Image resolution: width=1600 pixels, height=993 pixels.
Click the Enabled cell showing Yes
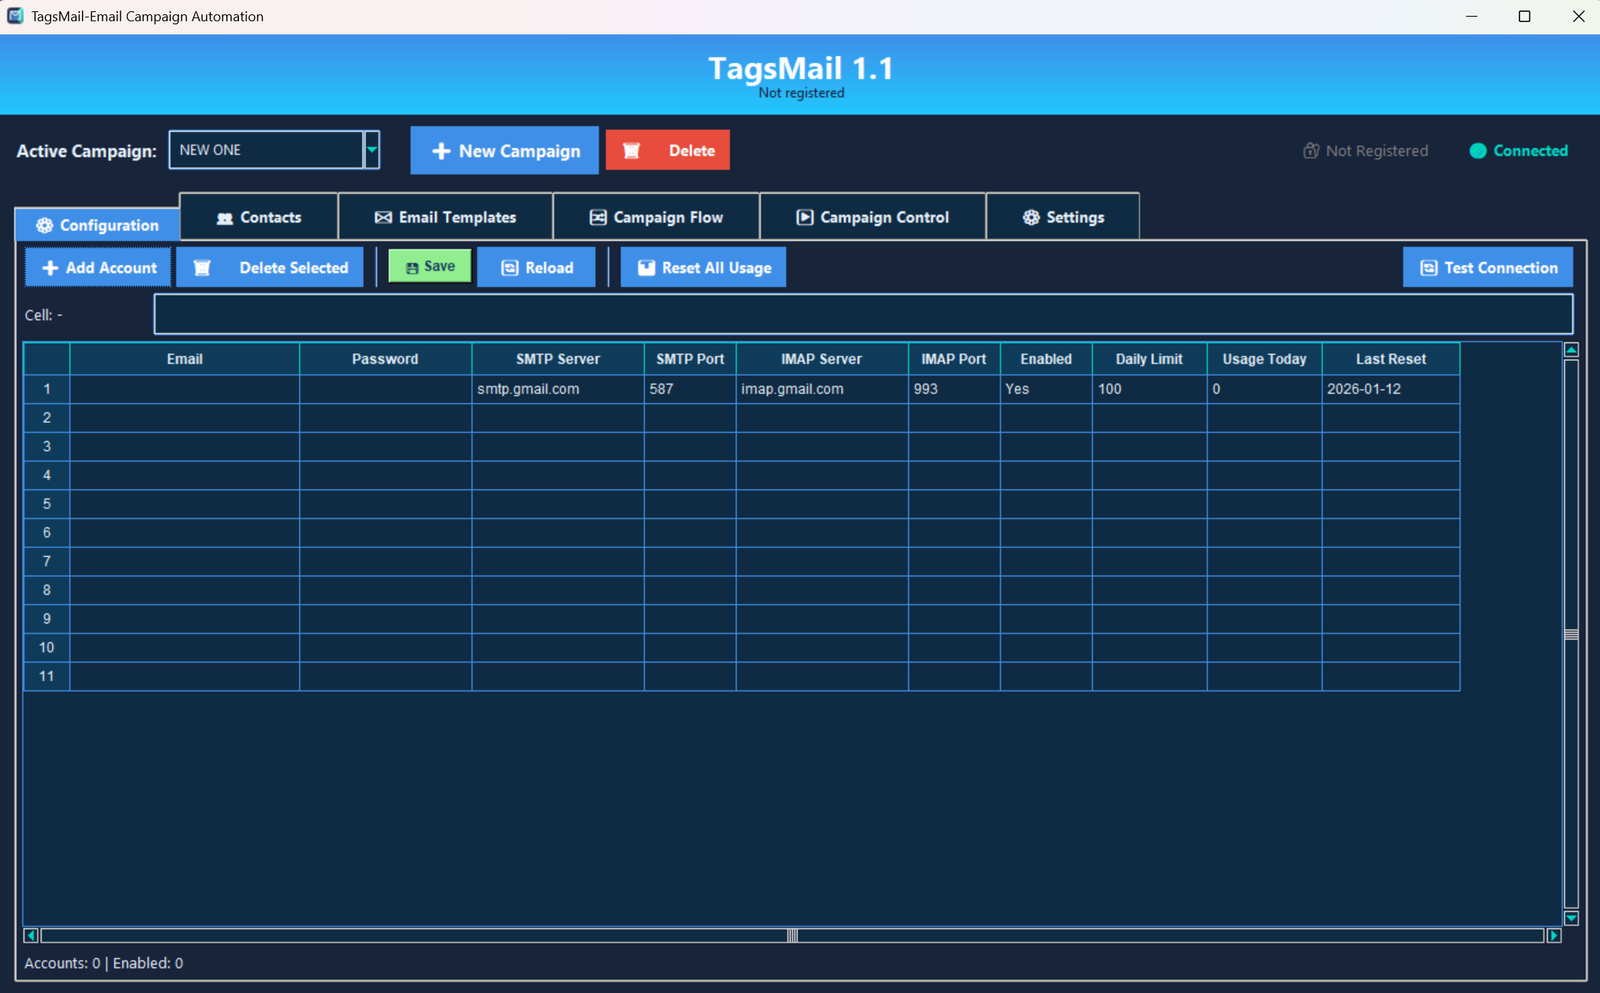(x=1045, y=389)
